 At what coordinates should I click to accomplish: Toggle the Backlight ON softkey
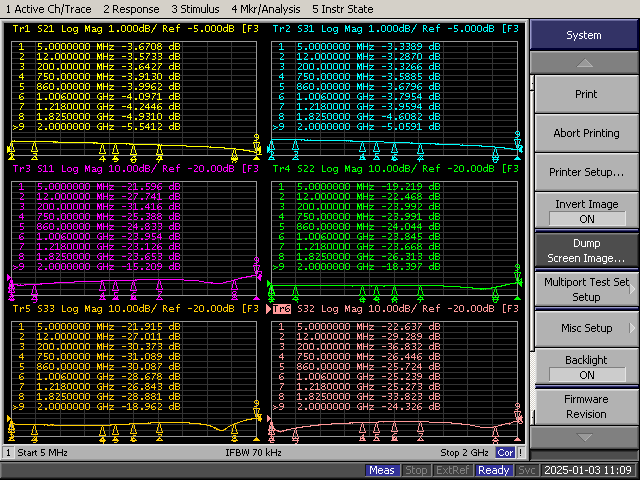click(586, 367)
